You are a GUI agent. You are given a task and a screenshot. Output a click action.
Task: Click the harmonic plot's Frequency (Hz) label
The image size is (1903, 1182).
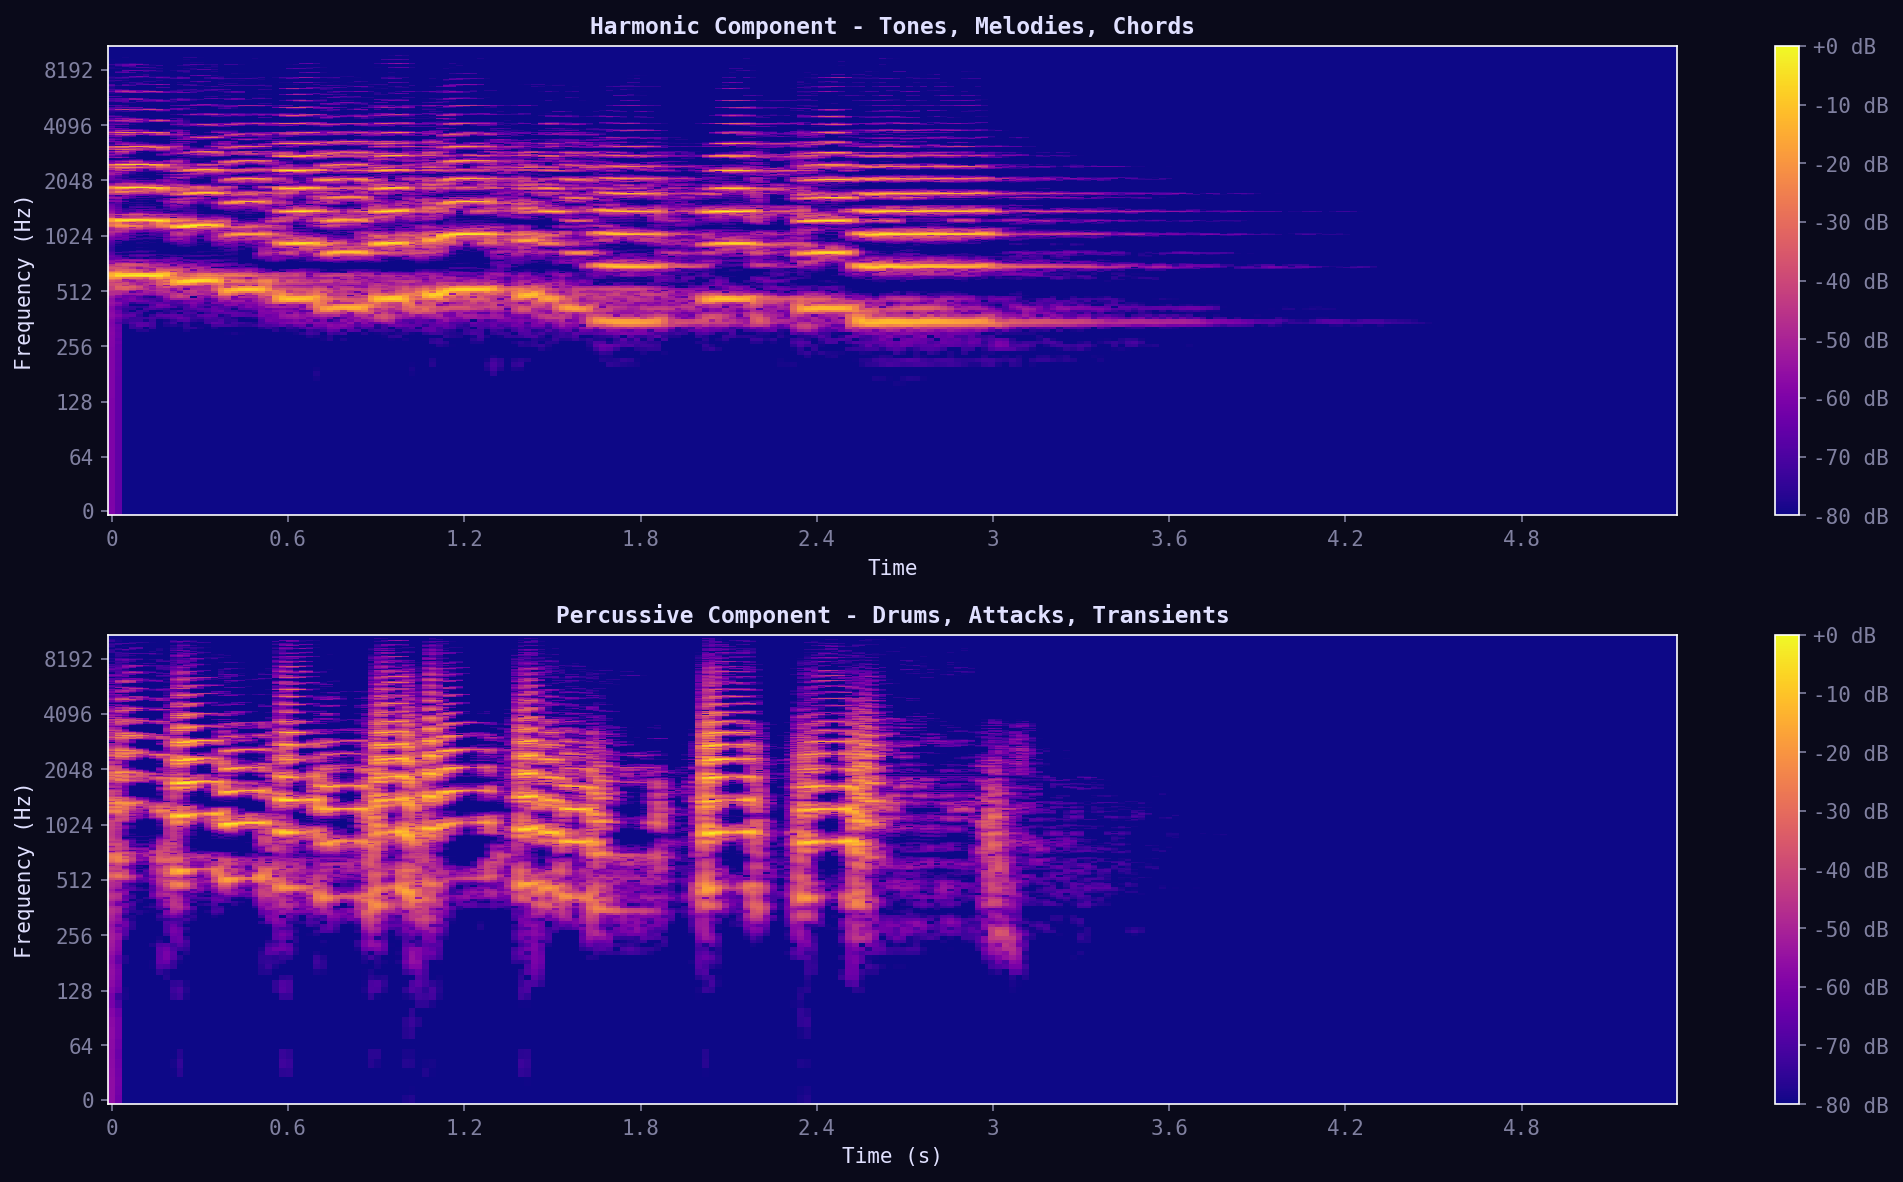click(x=23, y=282)
